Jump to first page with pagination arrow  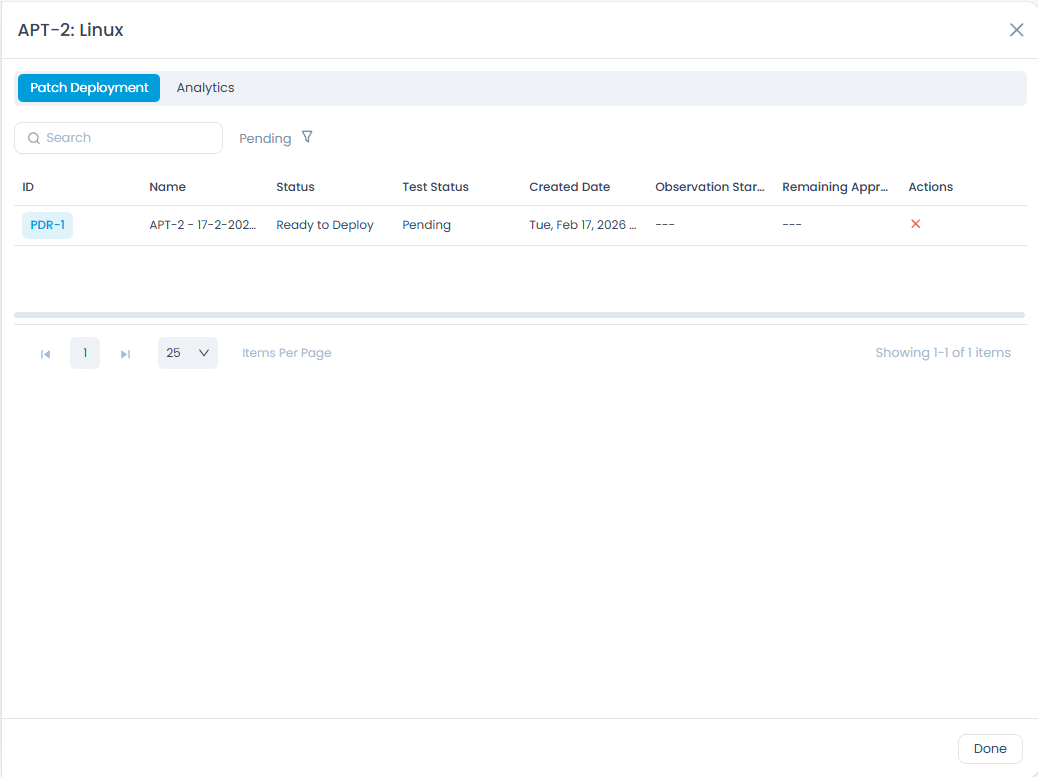point(45,353)
